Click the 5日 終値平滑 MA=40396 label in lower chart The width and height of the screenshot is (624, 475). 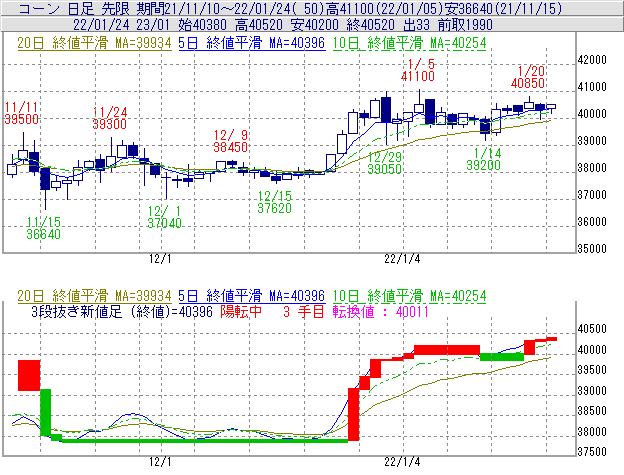pos(252,296)
